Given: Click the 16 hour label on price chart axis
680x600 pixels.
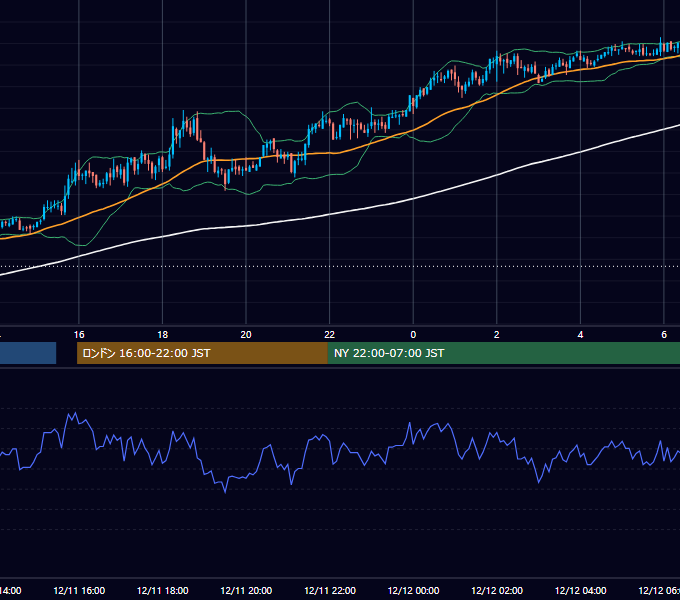Looking at the screenshot, I should coord(79,335).
